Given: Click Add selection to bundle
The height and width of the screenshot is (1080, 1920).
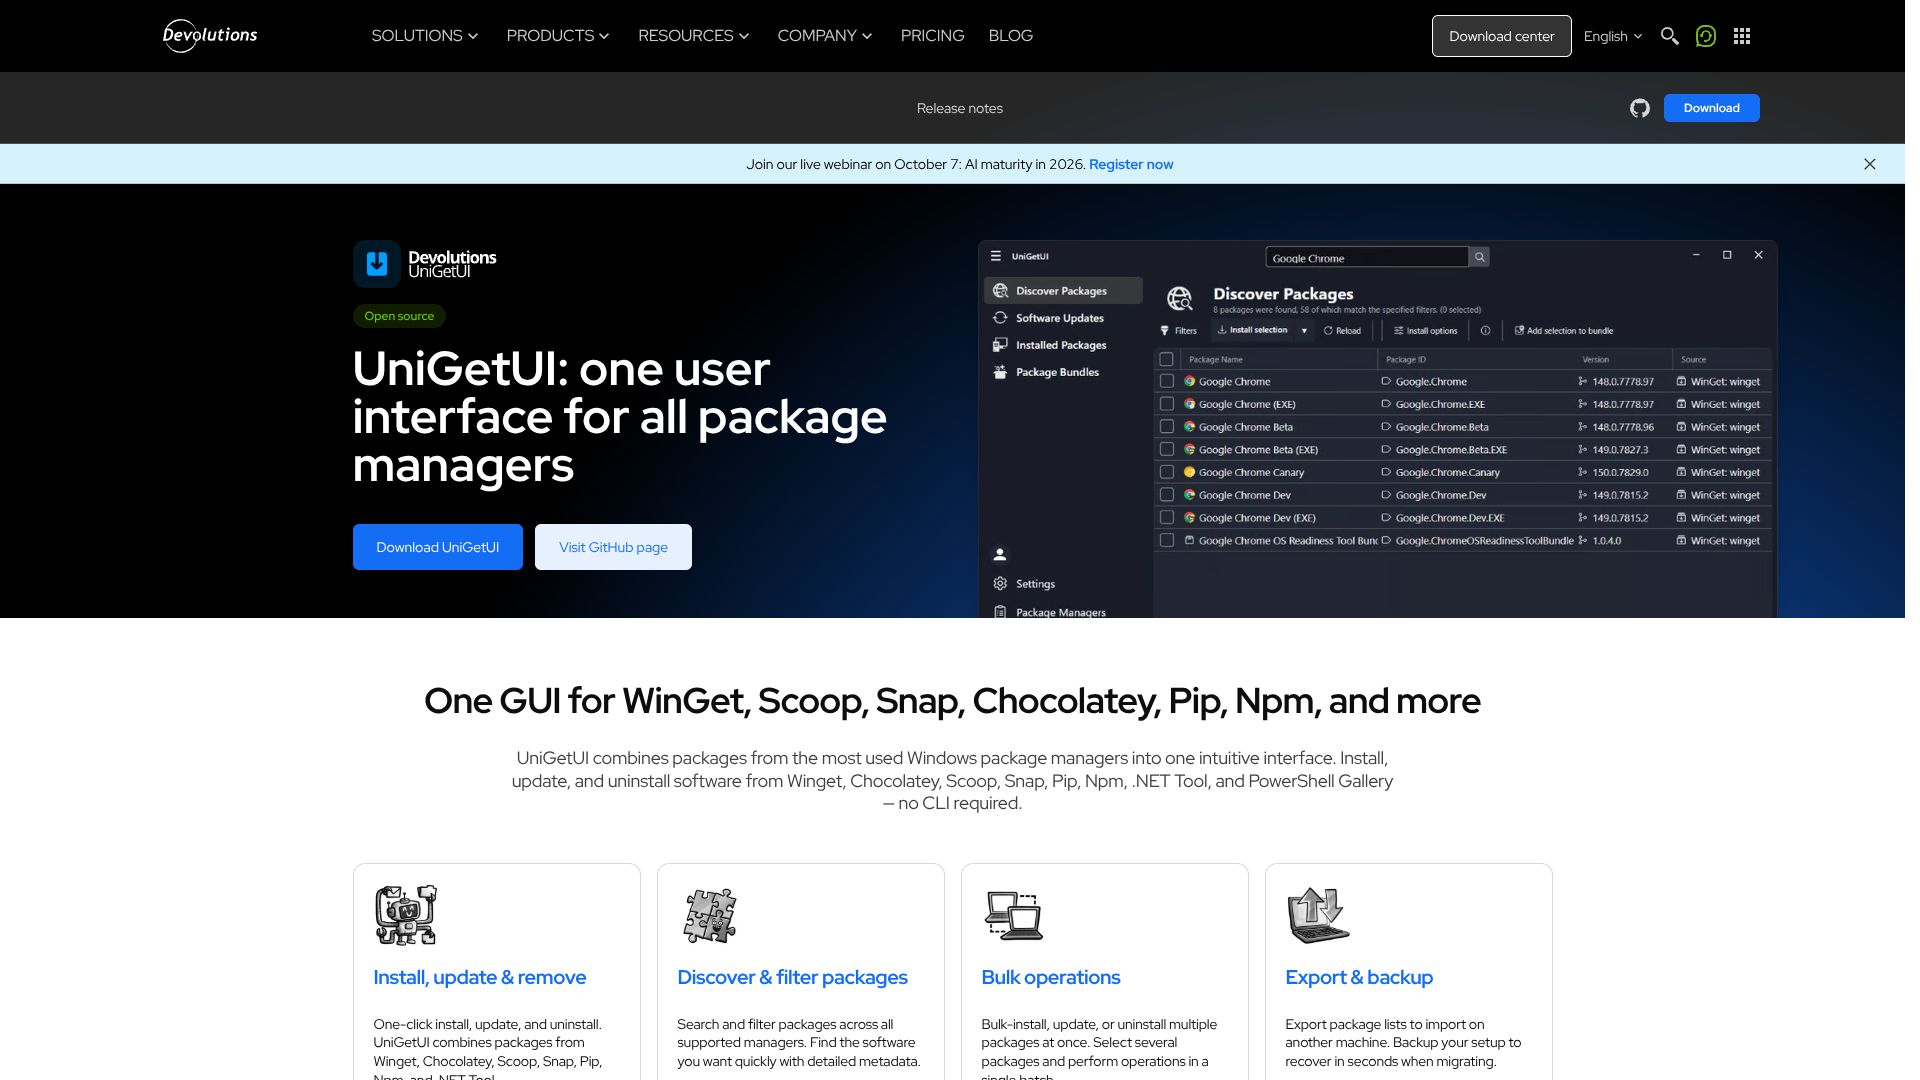Looking at the screenshot, I should [1564, 331].
